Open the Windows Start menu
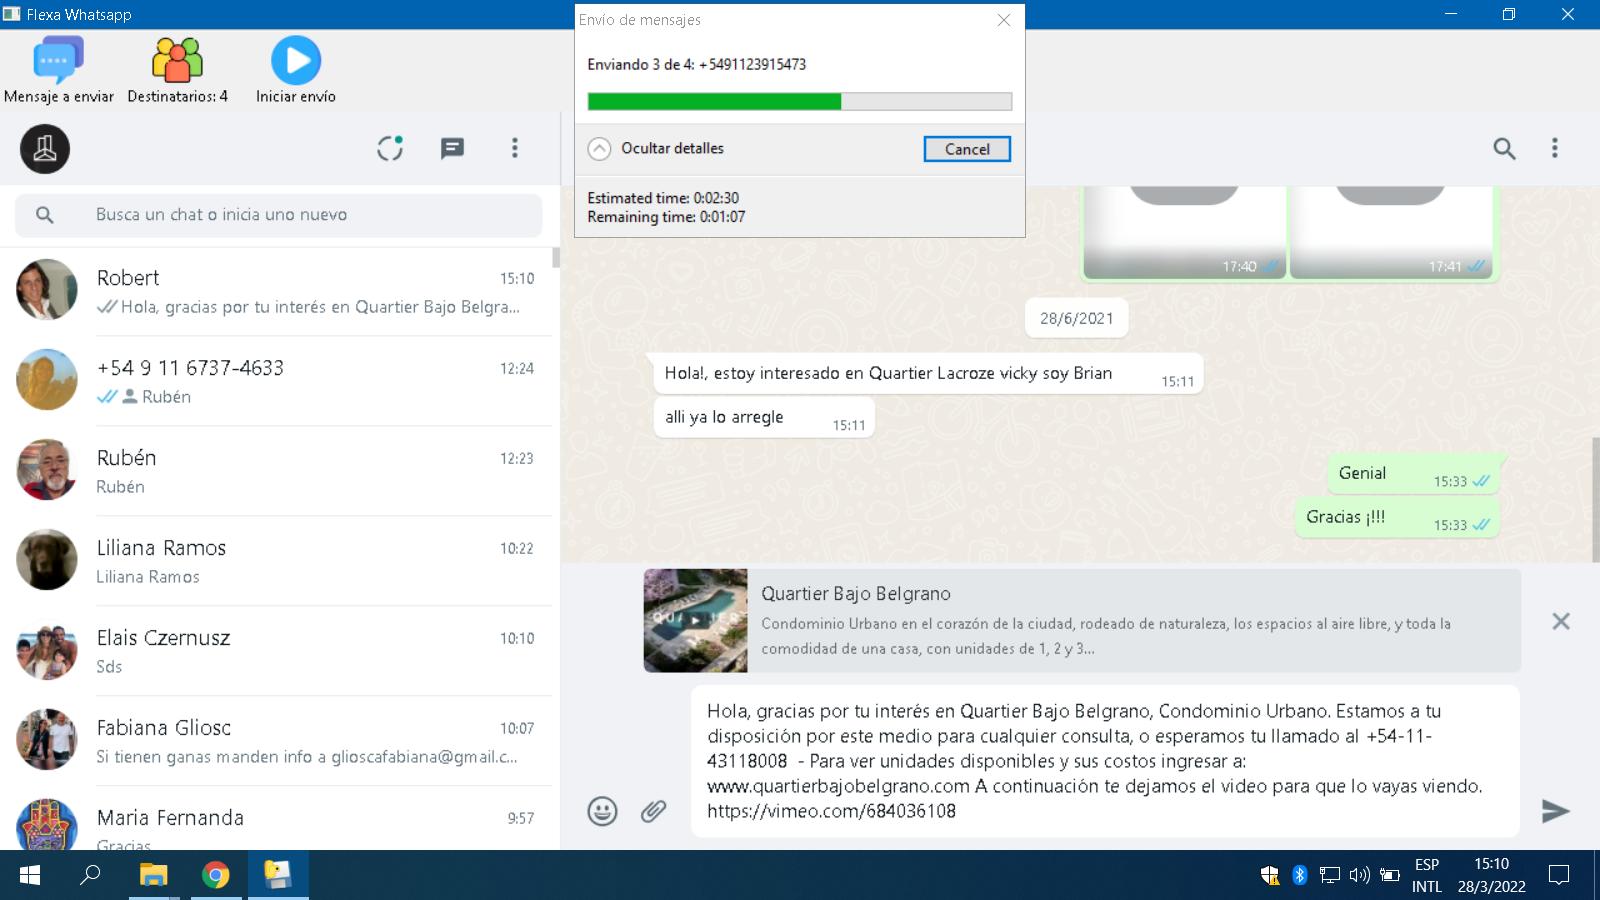Image resolution: width=1600 pixels, height=900 pixels. point(30,875)
